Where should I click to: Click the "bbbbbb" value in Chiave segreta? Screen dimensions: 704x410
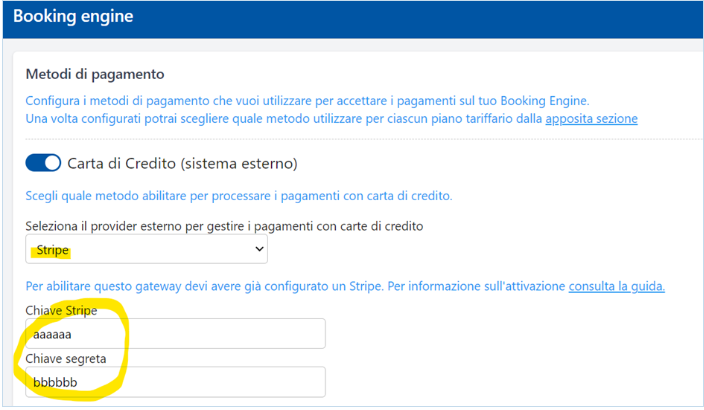coord(55,382)
